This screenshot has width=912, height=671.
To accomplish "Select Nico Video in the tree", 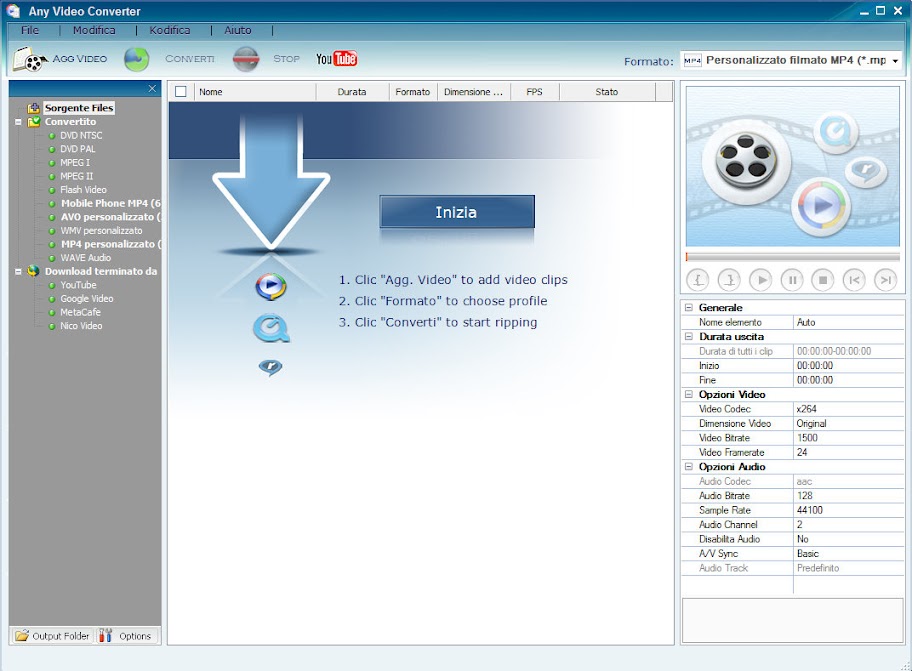I will [x=81, y=326].
